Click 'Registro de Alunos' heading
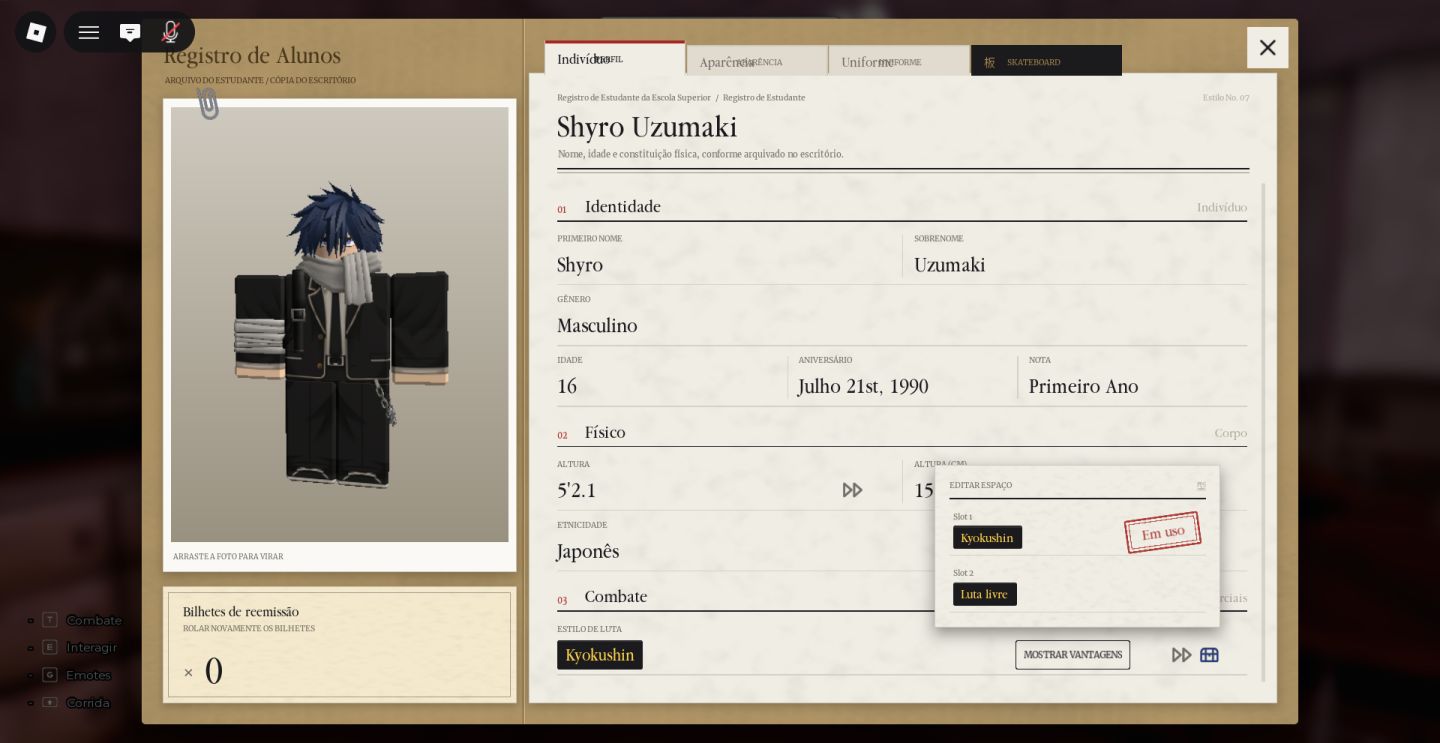 click(252, 56)
